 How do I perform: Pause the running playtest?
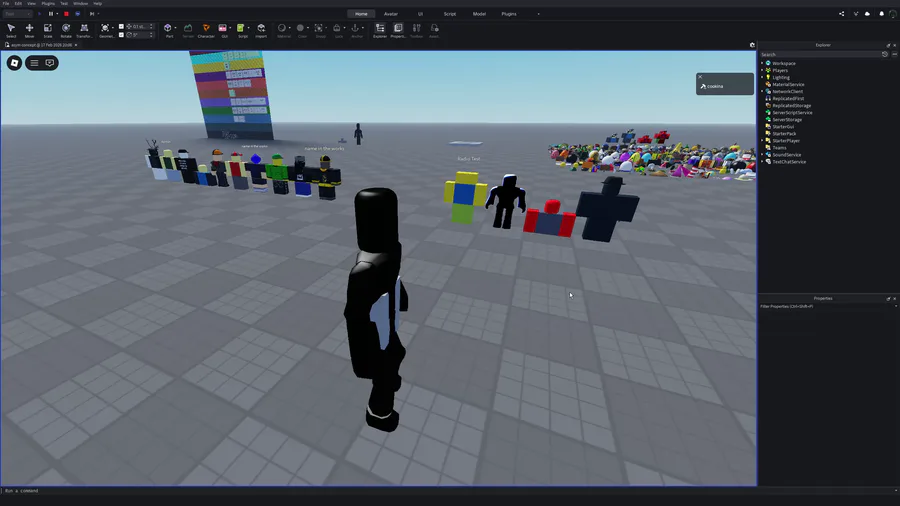tap(51, 14)
